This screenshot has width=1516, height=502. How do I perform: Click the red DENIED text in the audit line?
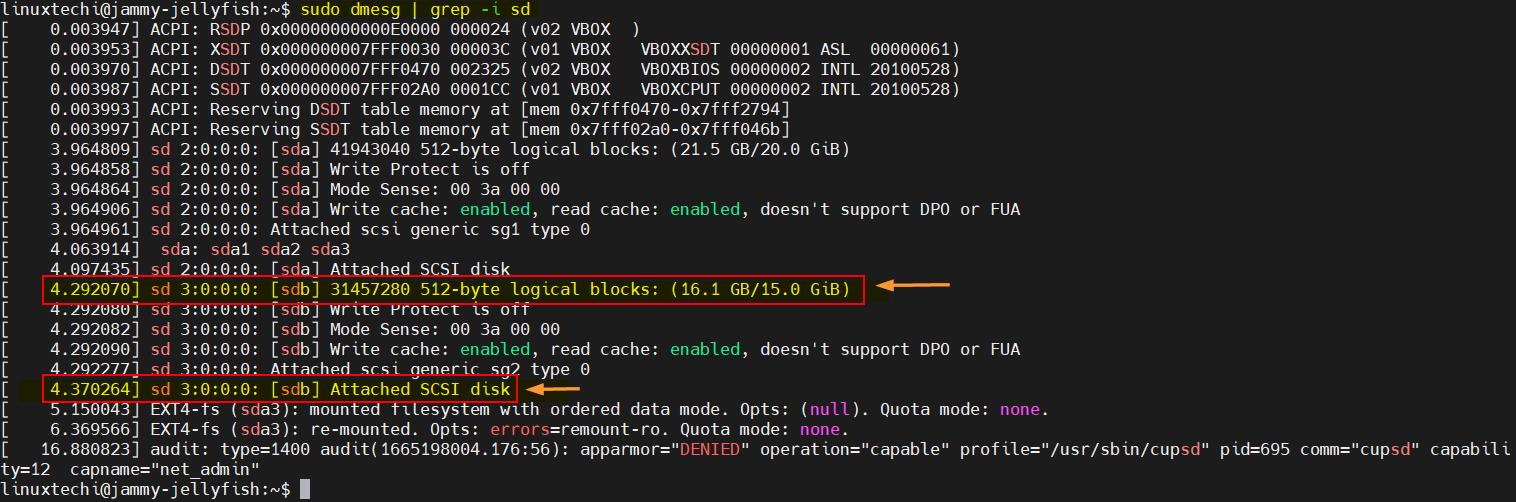coord(715,449)
